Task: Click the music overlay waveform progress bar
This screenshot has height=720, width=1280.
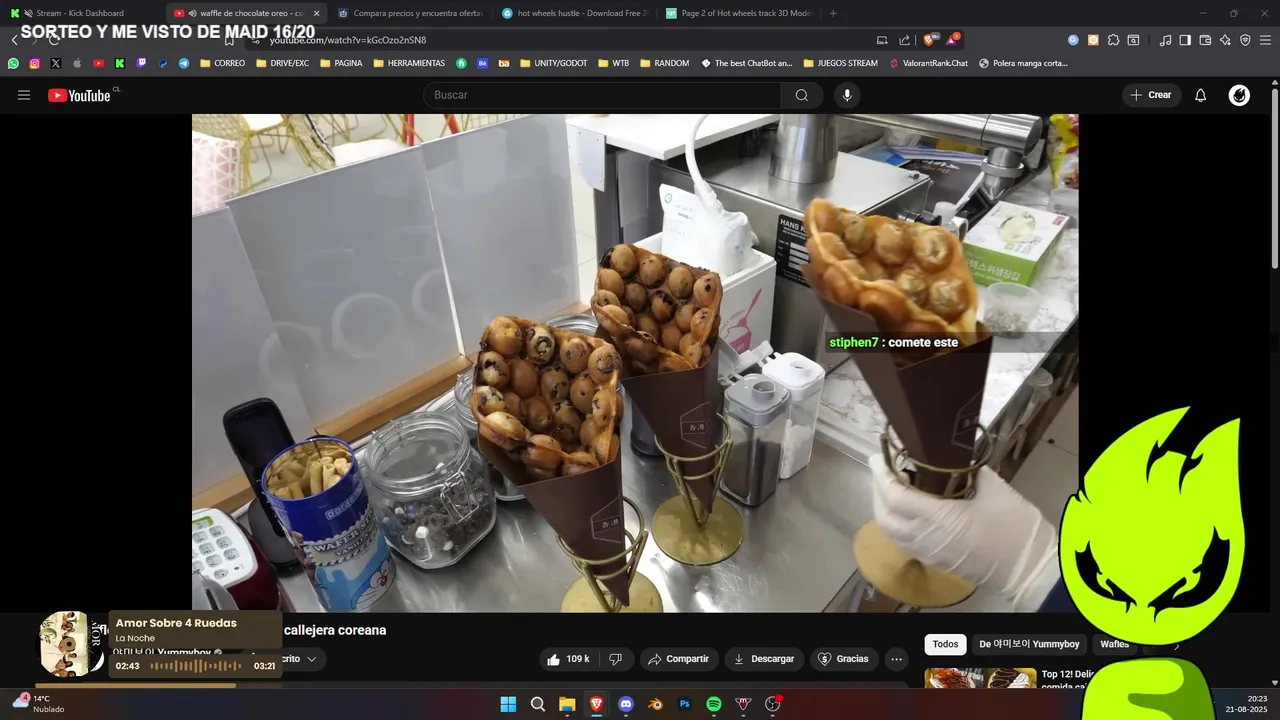Action: (x=196, y=666)
